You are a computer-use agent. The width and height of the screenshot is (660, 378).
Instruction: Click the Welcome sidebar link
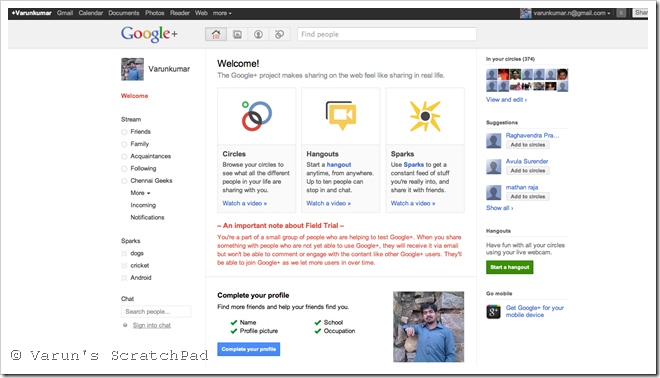(134, 96)
